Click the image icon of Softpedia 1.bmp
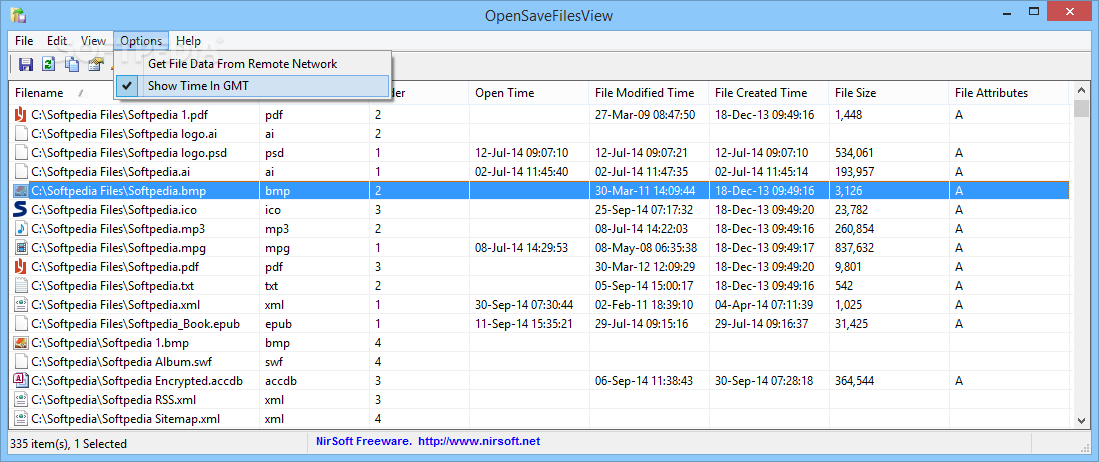Viewport: 1099px width, 462px height. point(21,343)
